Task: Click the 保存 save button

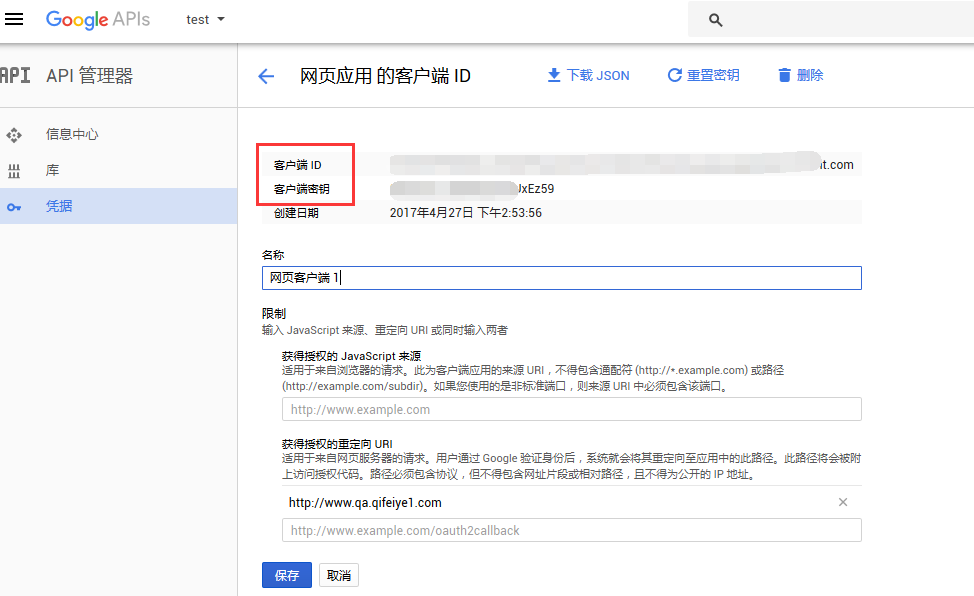Action: (x=287, y=575)
